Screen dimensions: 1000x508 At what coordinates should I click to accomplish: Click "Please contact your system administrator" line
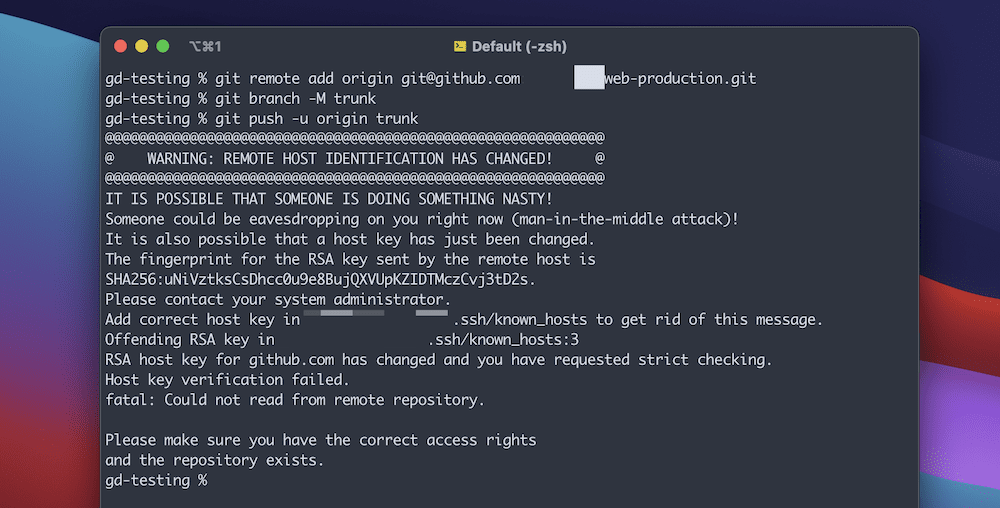pyautogui.click(x=278, y=299)
